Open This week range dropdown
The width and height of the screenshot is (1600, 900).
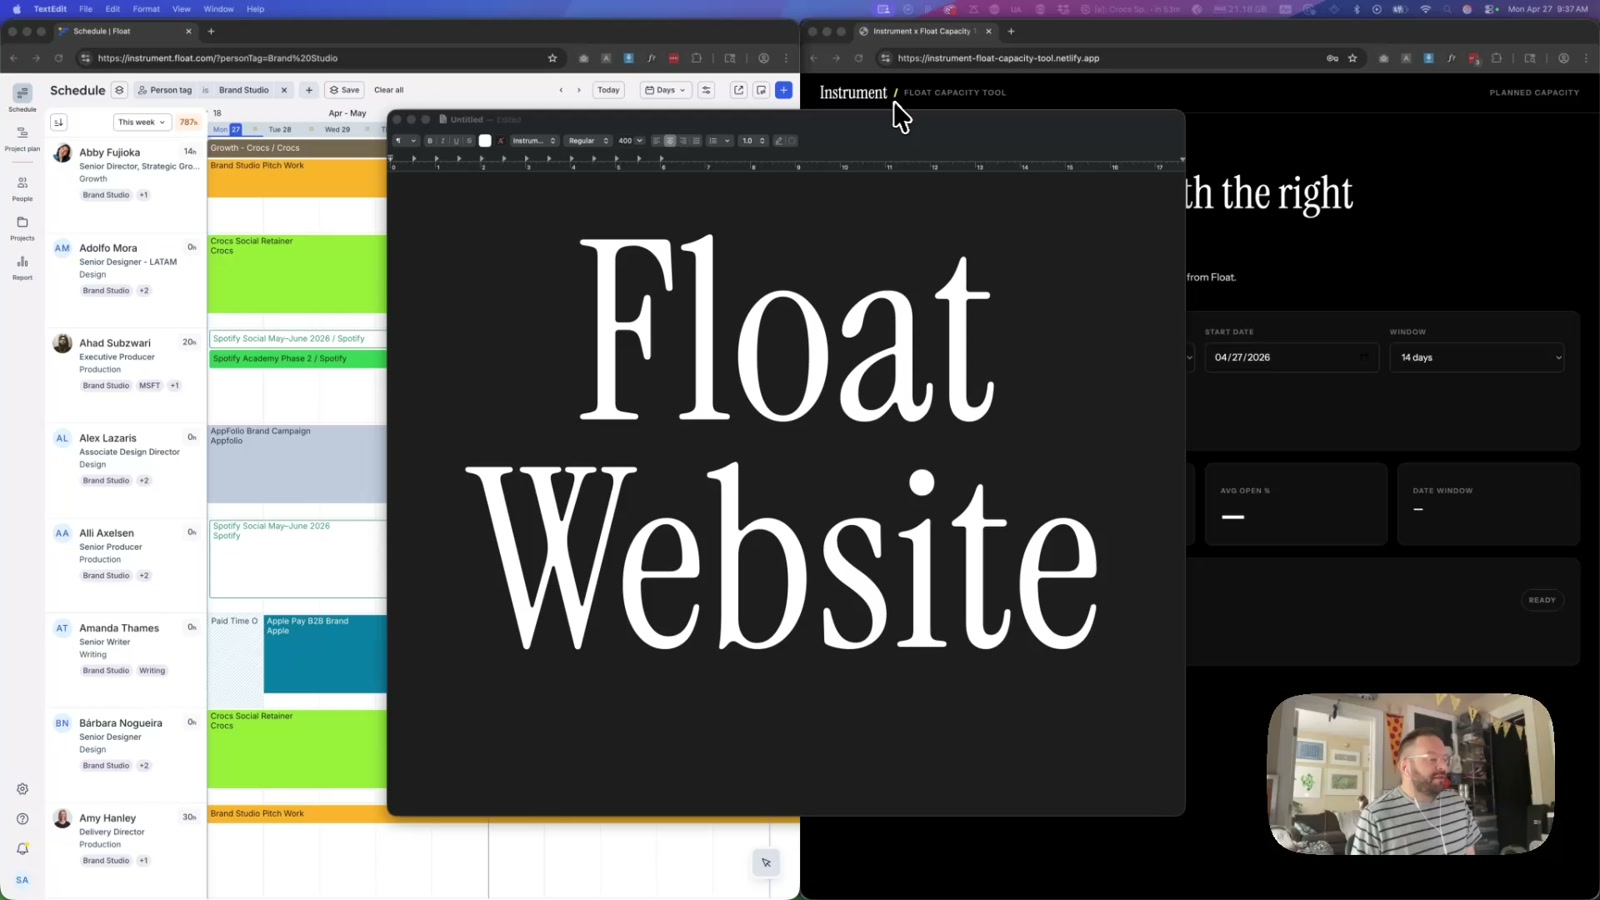(x=141, y=122)
